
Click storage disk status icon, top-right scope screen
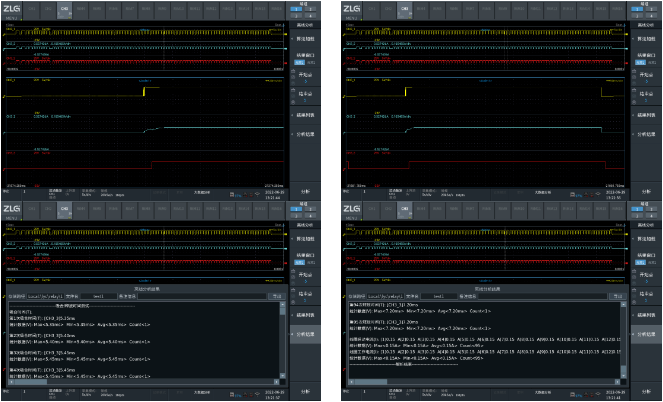573,194
